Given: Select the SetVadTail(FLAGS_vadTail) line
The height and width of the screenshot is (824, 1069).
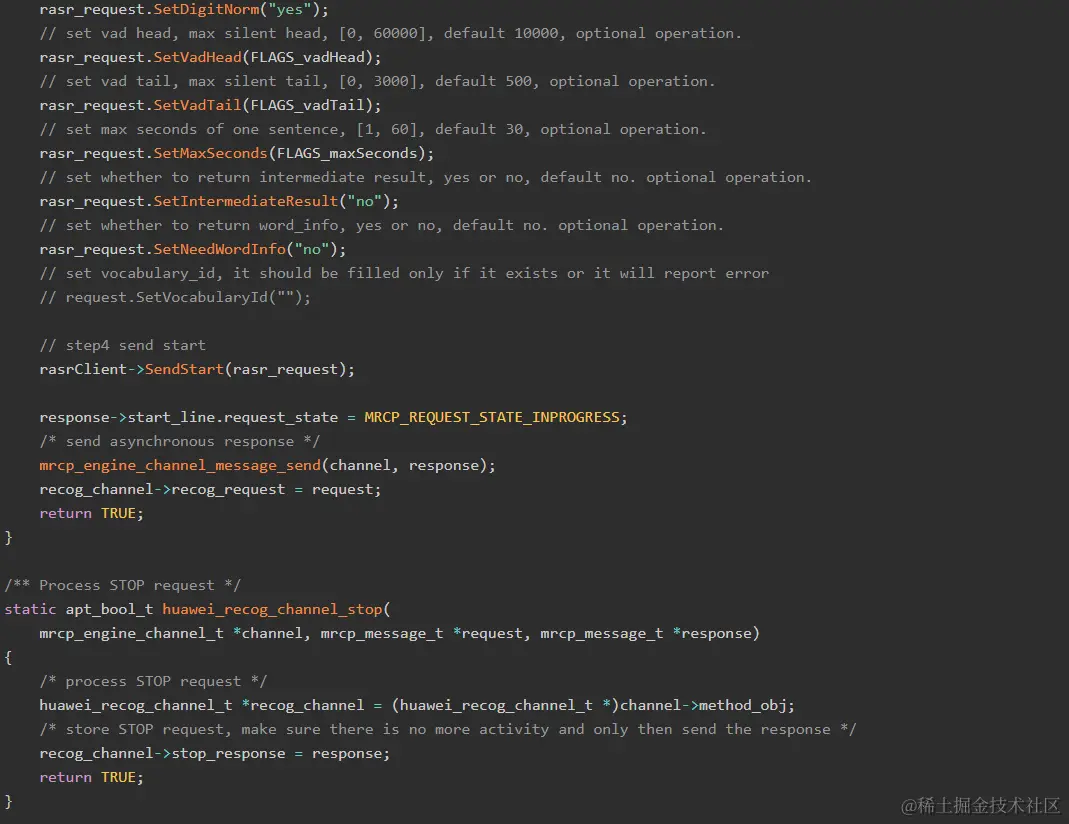Looking at the screenshot, I should coord(210,106).
